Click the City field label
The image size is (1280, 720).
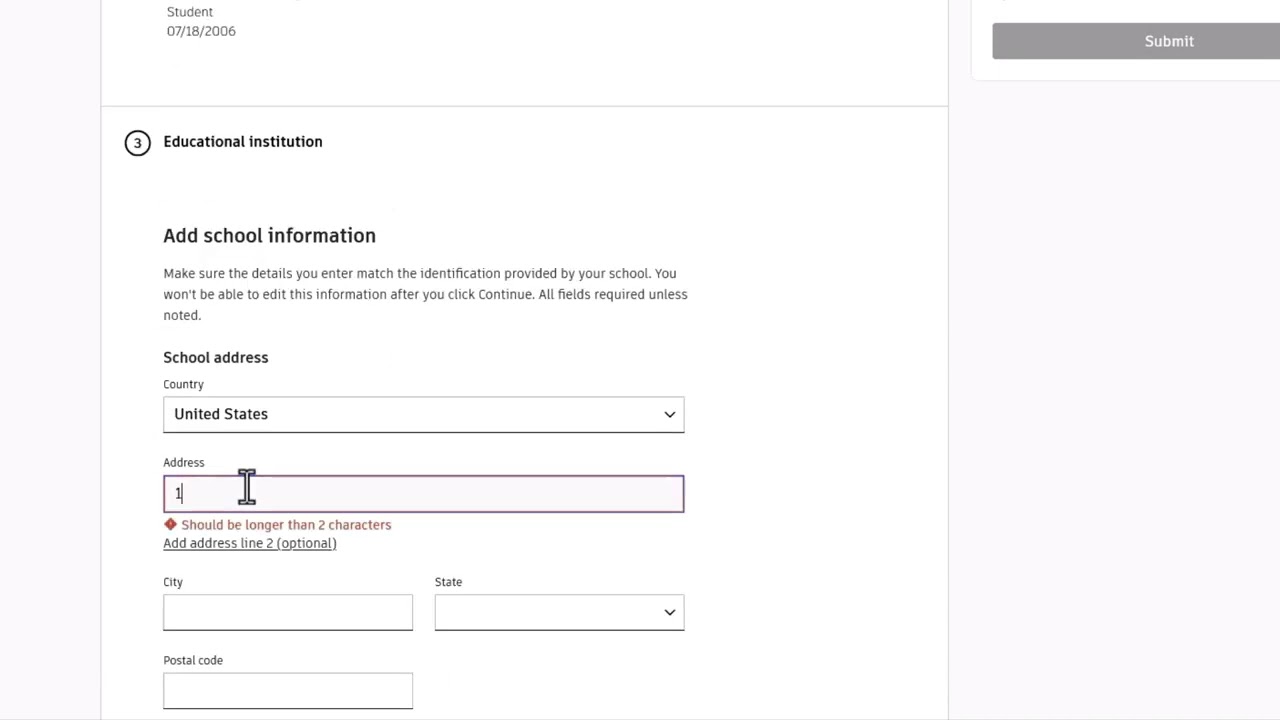(173, 582)
